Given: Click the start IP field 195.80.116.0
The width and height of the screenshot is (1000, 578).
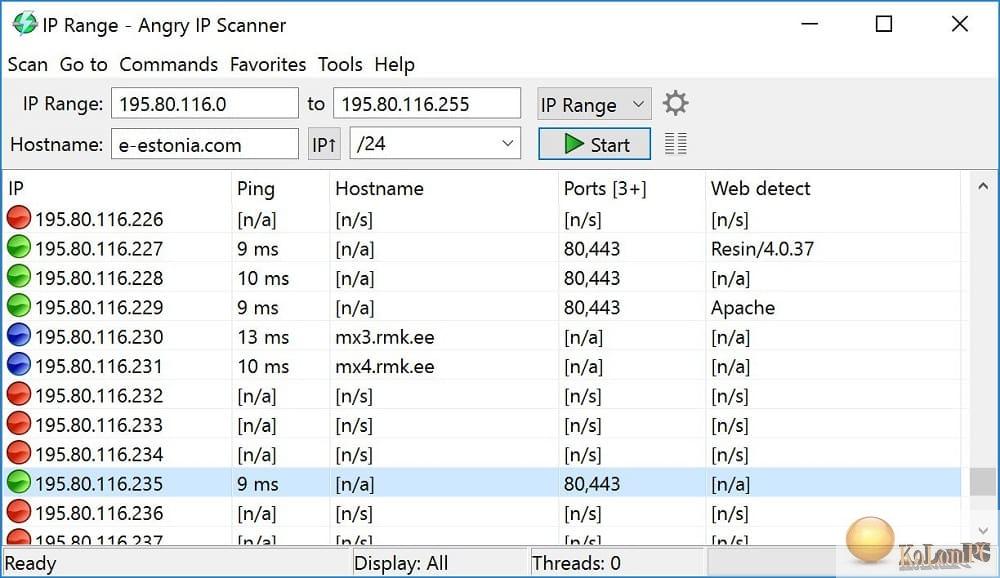Looking at the screenshot, I should tap(205, 103).
